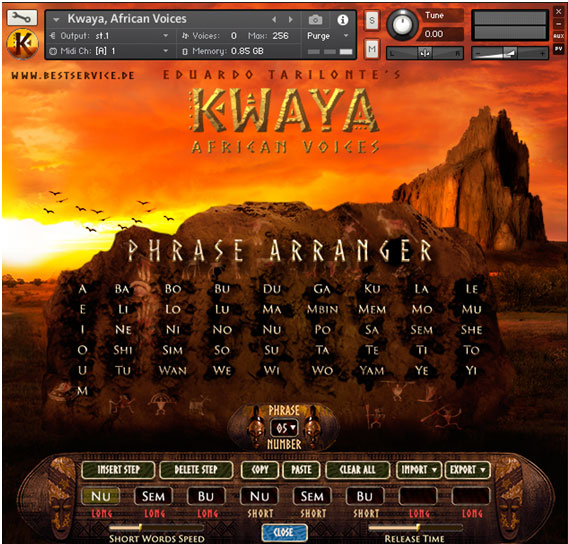
Task: Select the syllable MEM
Action: tap(372, 309)
